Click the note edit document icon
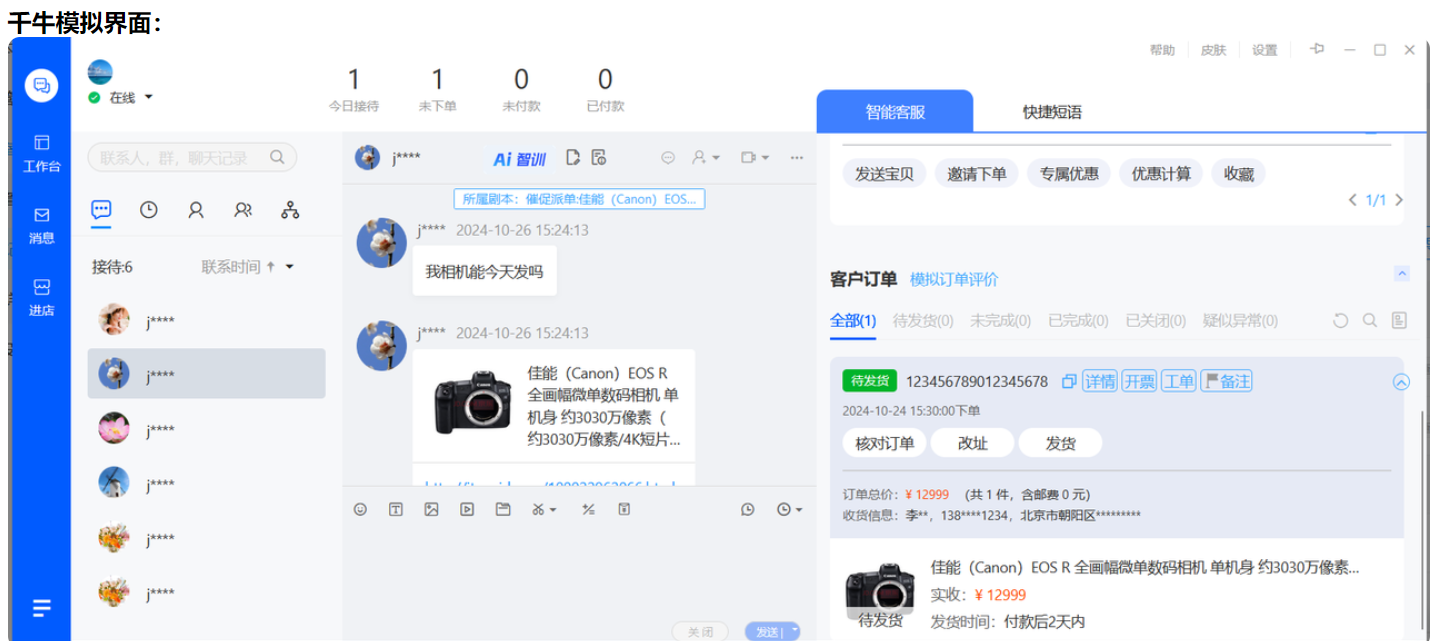Image resolution: width=1437 pixels, height=641 pixels. [573, 157]
